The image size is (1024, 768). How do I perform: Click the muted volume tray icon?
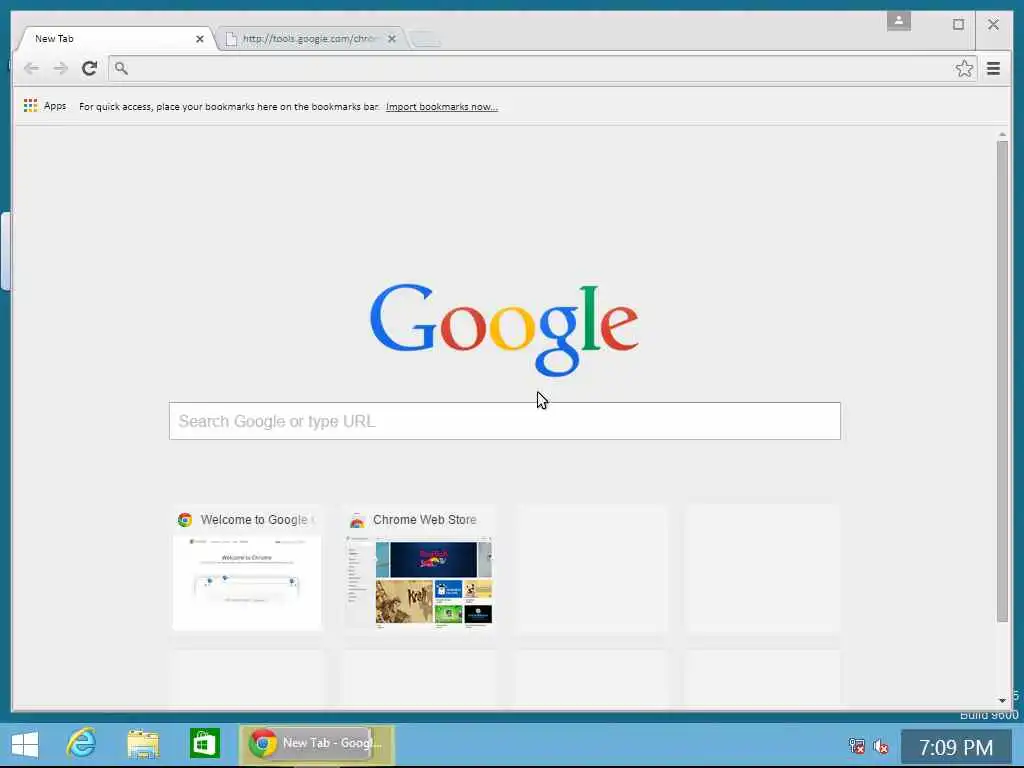881,746
